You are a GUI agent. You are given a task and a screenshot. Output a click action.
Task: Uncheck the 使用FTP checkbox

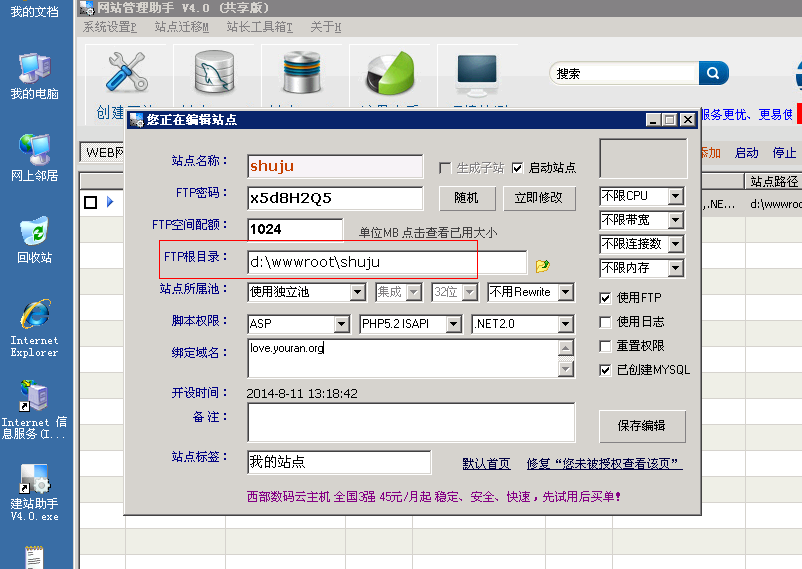(x=605, y=298)
